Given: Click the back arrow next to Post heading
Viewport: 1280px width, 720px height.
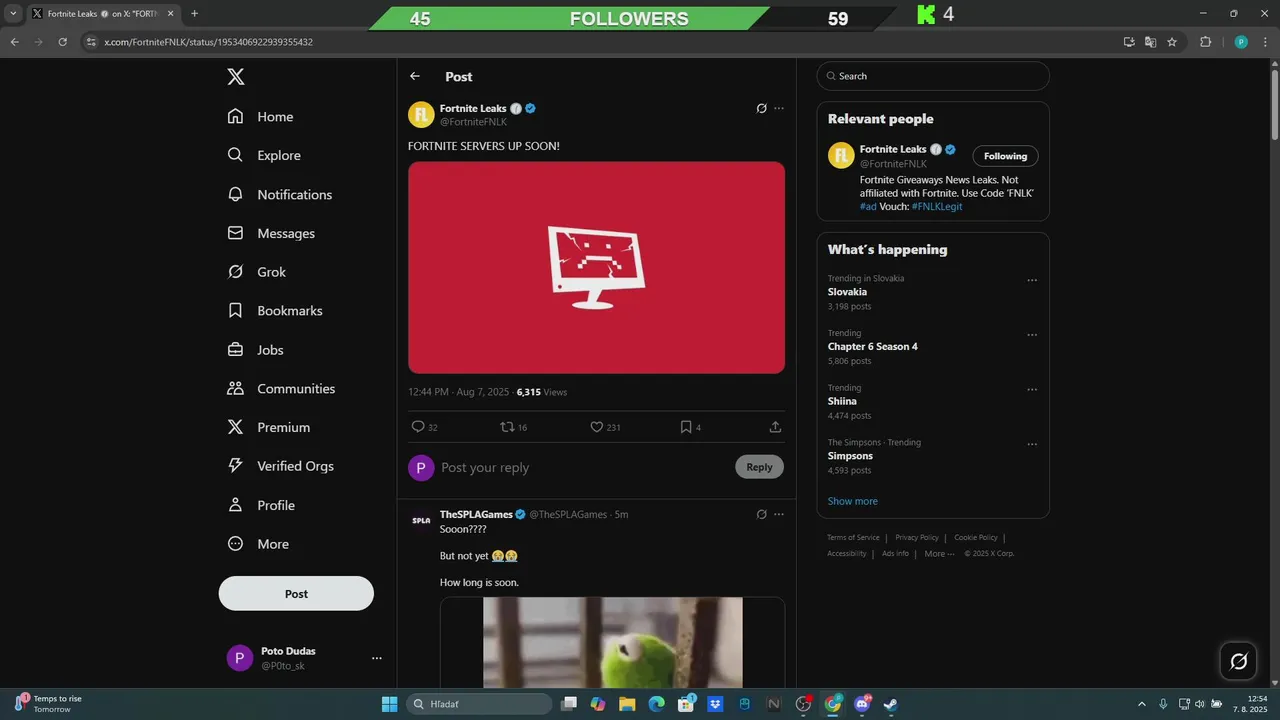Looking at the screenshot, I should [415, 76].
